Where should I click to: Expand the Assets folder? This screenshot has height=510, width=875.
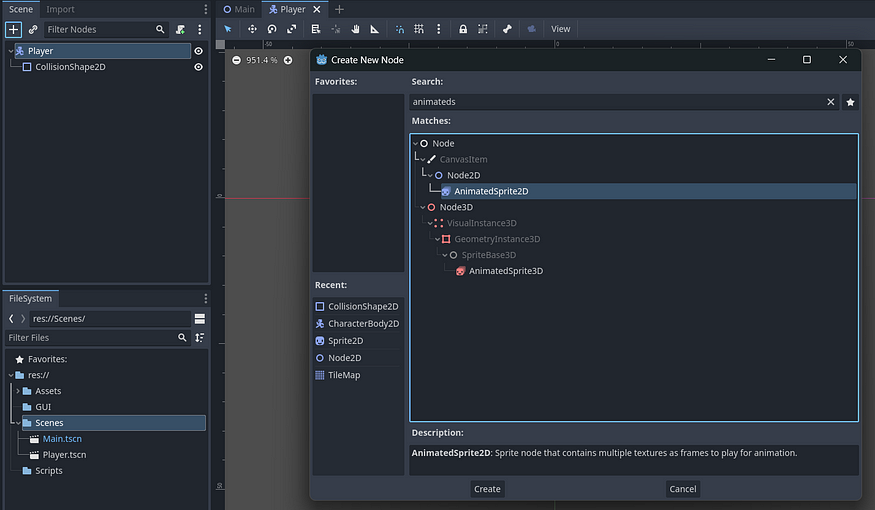click(x=18, y=391)
